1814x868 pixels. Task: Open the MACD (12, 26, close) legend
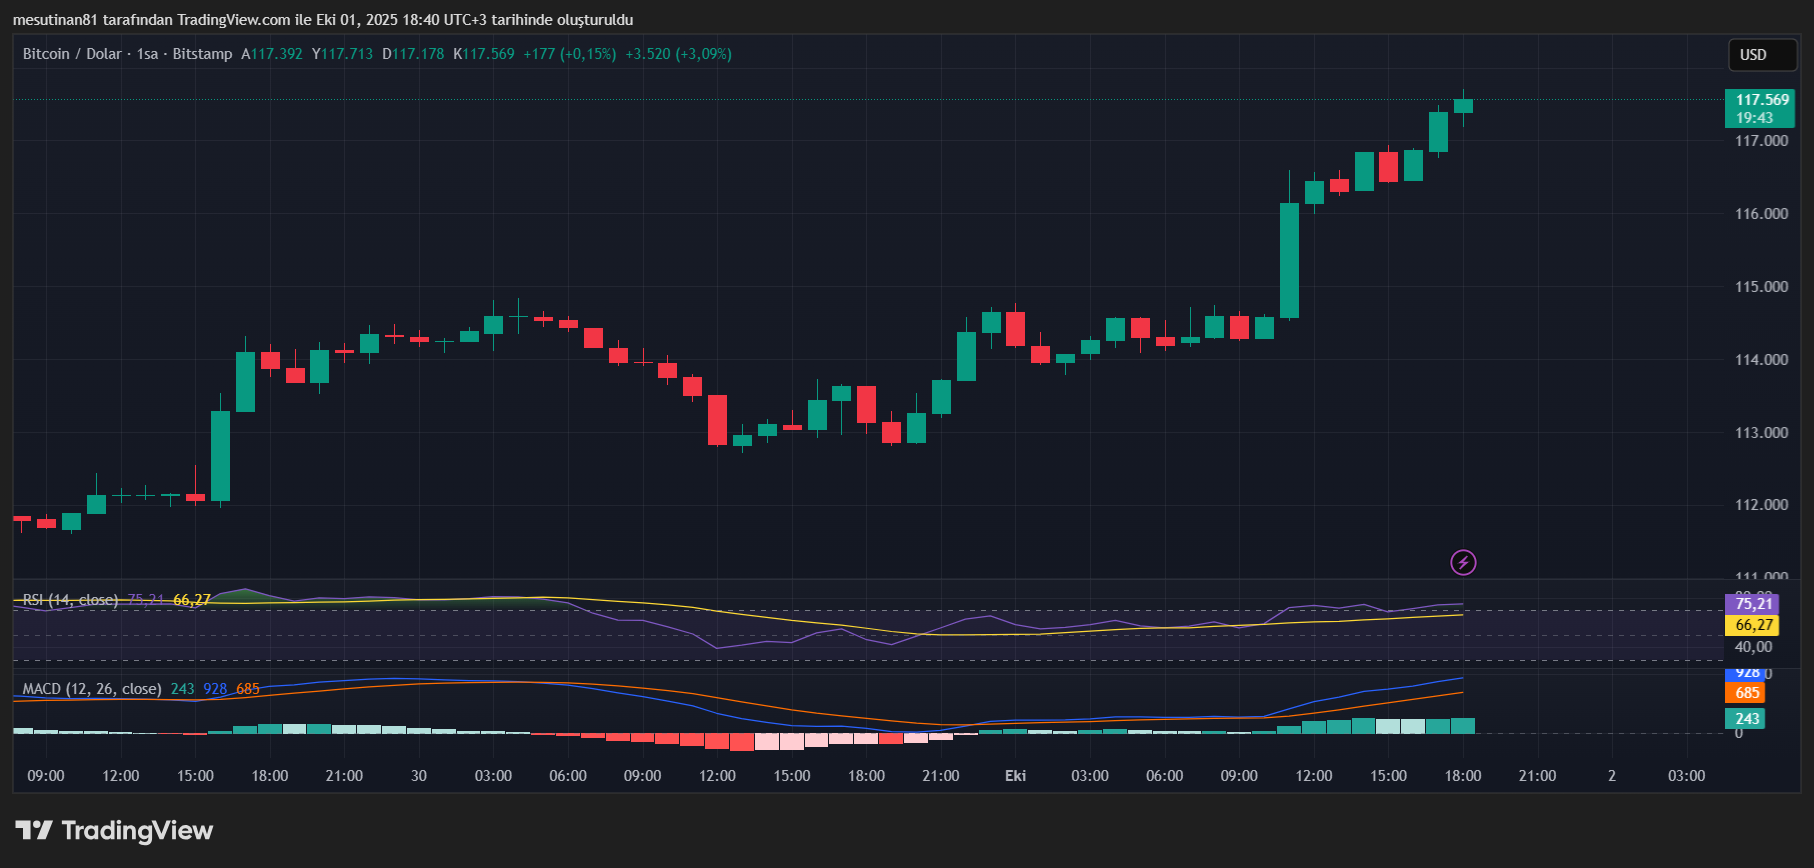pyautogui.click(x=91, y=689)
